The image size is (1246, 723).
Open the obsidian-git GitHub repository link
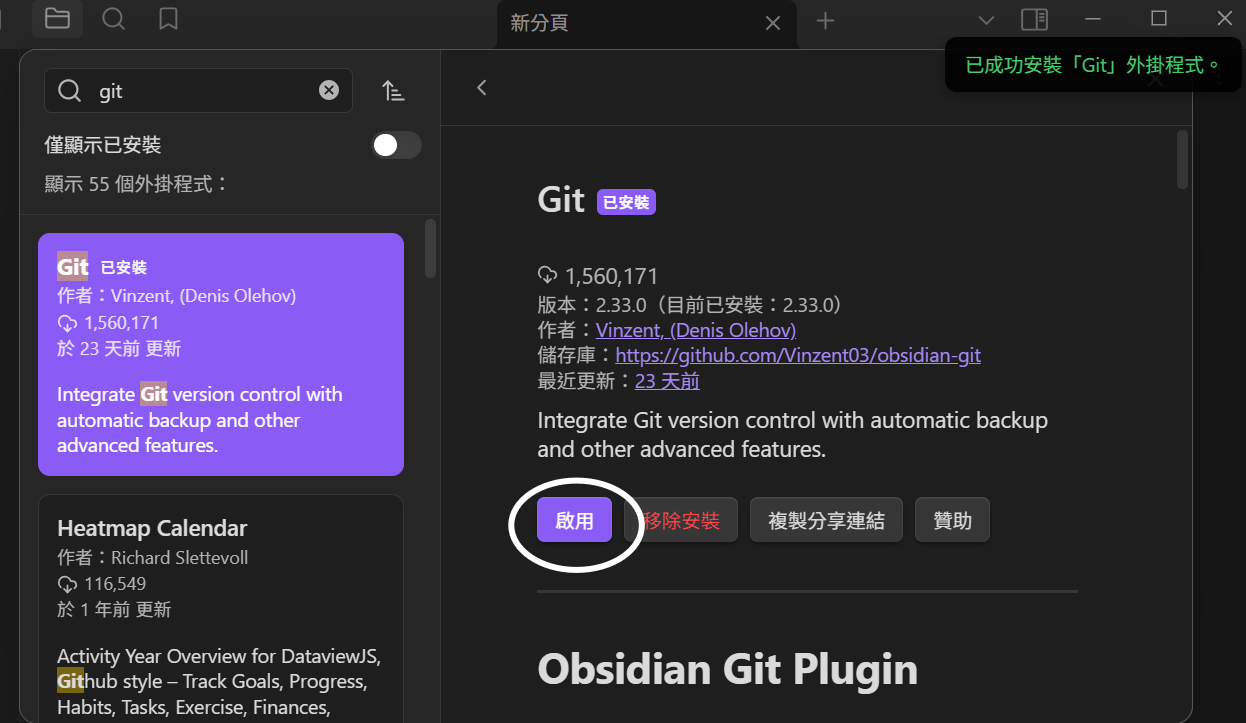click(798, 355)
